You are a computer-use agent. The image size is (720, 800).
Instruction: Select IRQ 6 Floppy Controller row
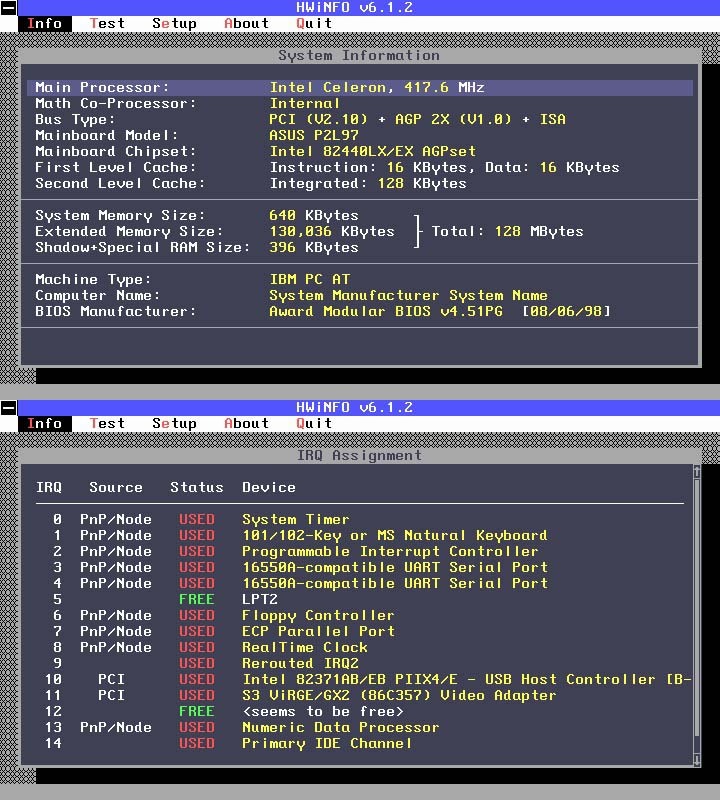(360, 615)
